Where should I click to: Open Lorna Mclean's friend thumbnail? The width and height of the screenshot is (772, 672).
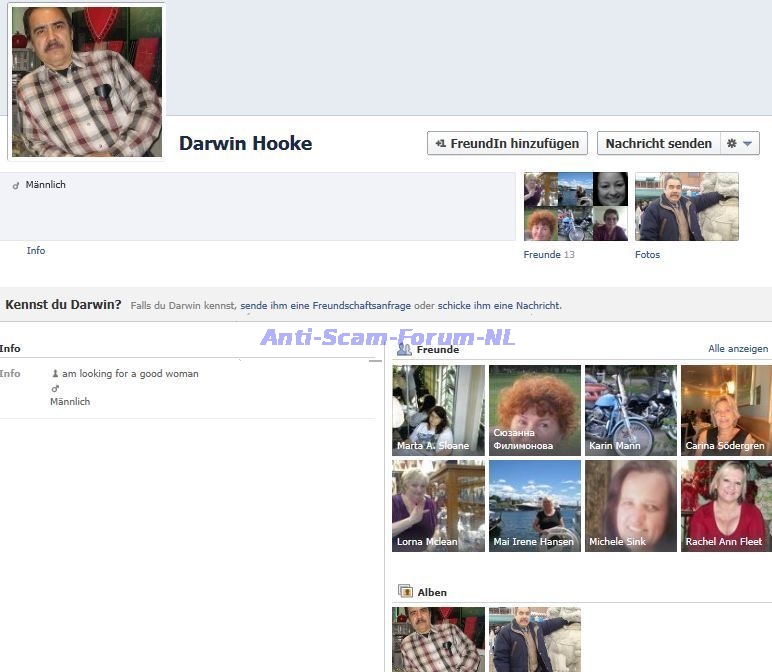coord(438,505)
